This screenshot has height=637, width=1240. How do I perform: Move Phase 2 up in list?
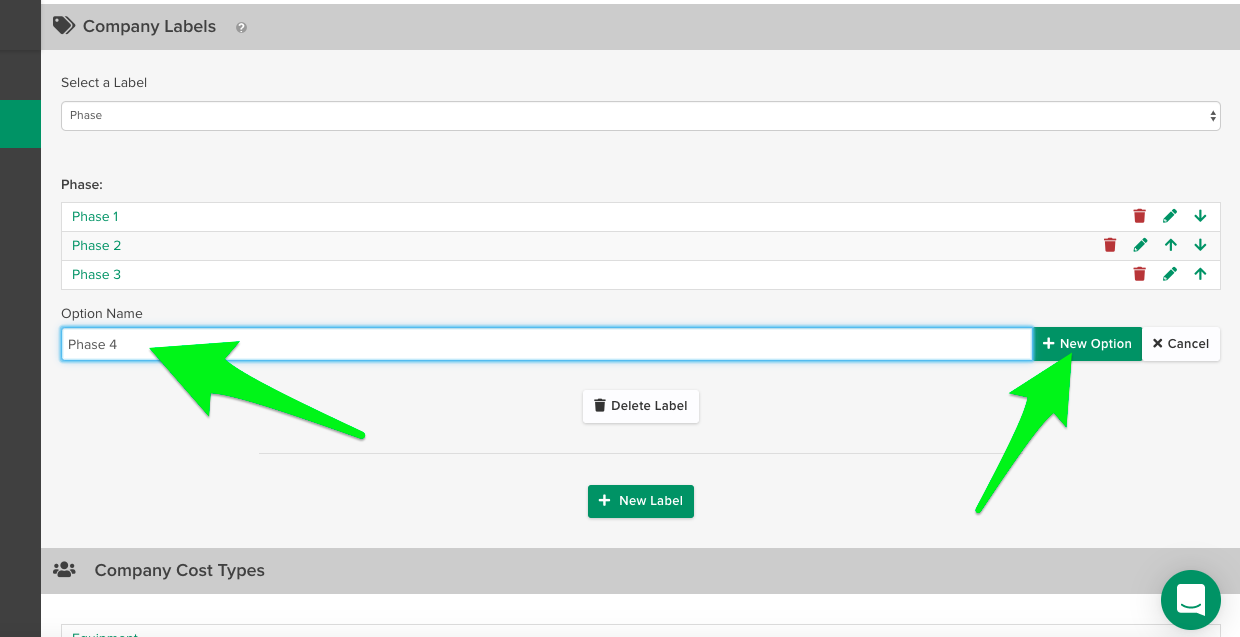click(x=1170, y=245)
